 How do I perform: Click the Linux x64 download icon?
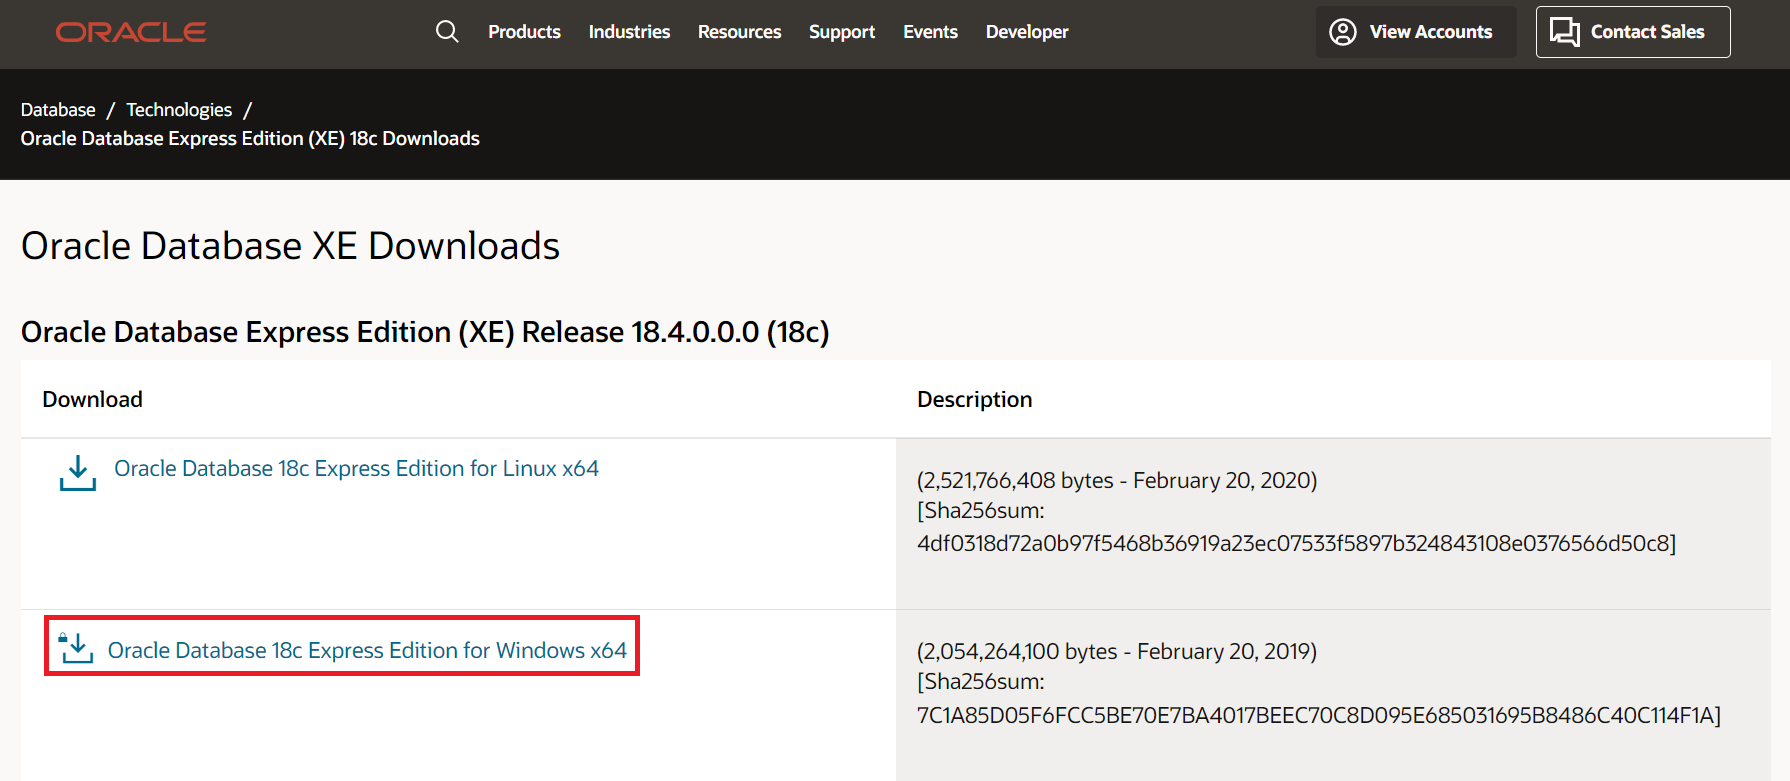(x=77, y=473)
